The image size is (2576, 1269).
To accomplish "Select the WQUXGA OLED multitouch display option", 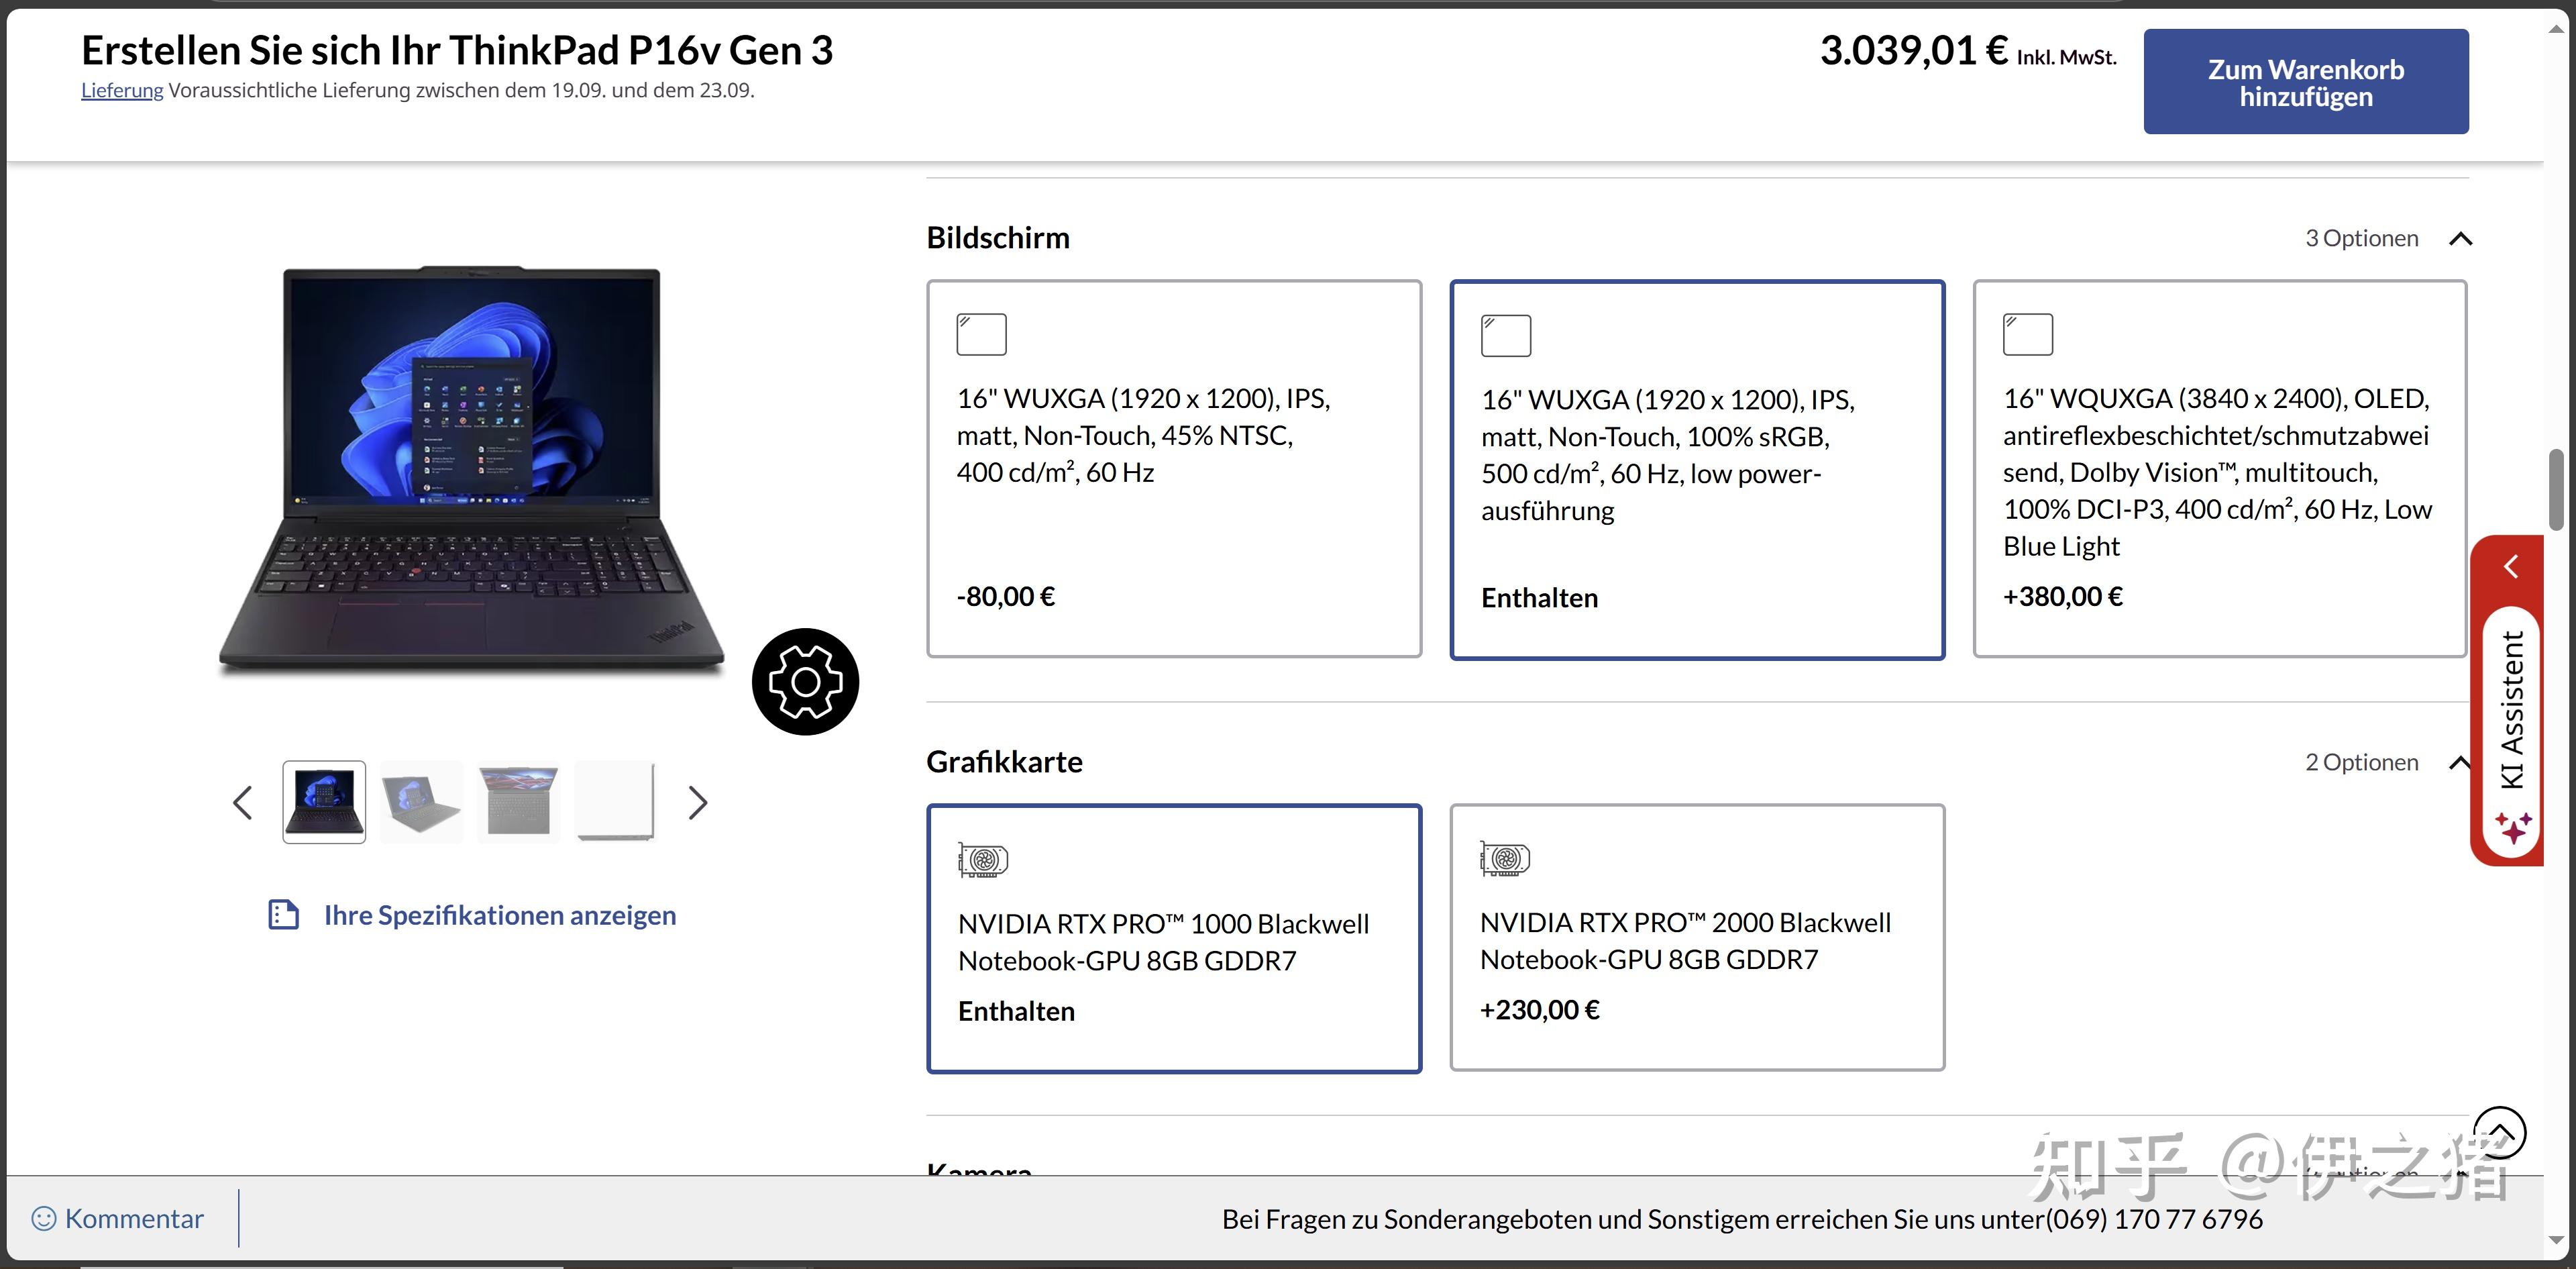I will (2220, 470).
